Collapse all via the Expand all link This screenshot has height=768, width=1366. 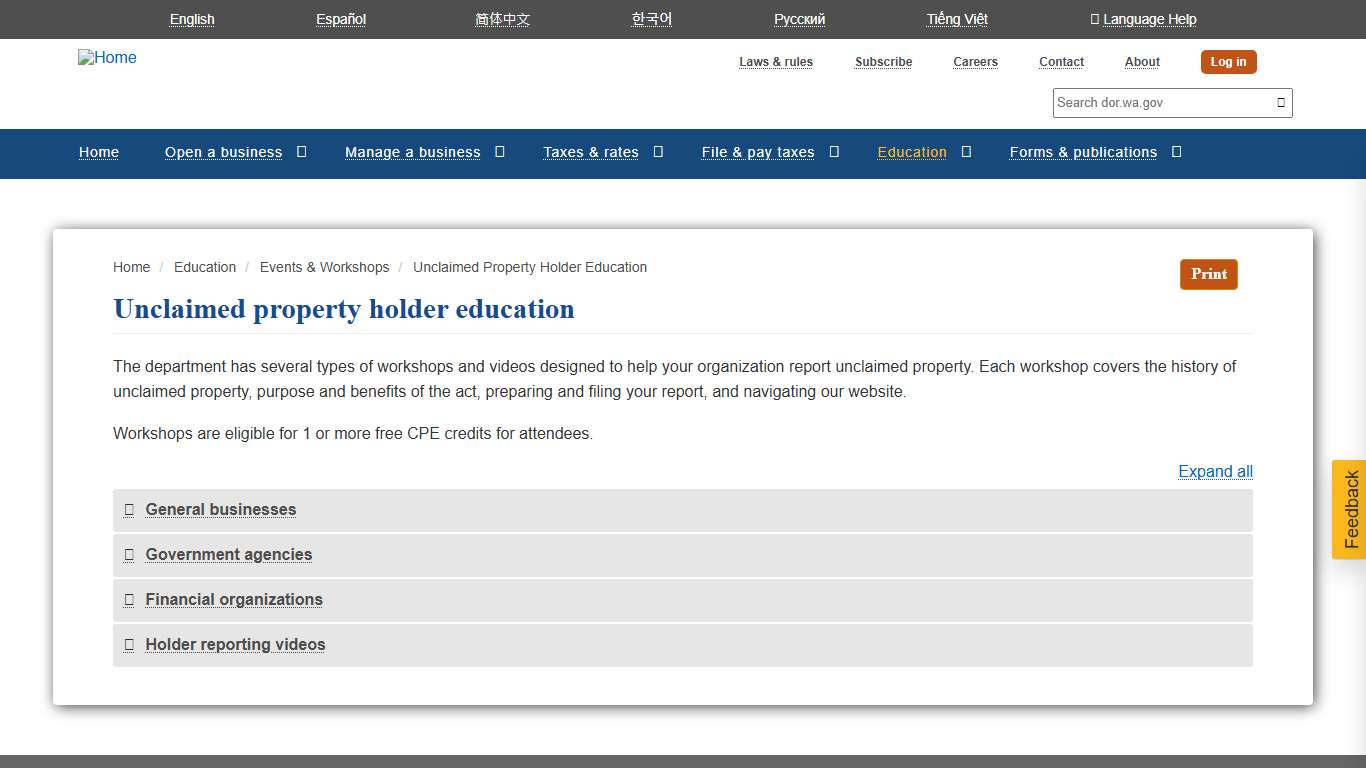coord(1215,471)
